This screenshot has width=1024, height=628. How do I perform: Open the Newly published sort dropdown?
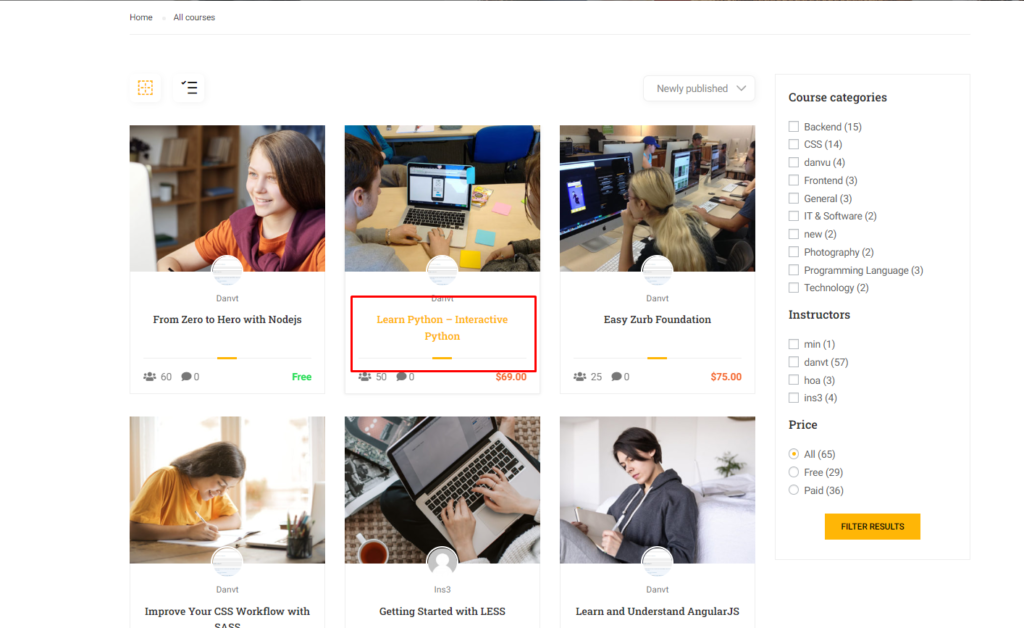699,89
